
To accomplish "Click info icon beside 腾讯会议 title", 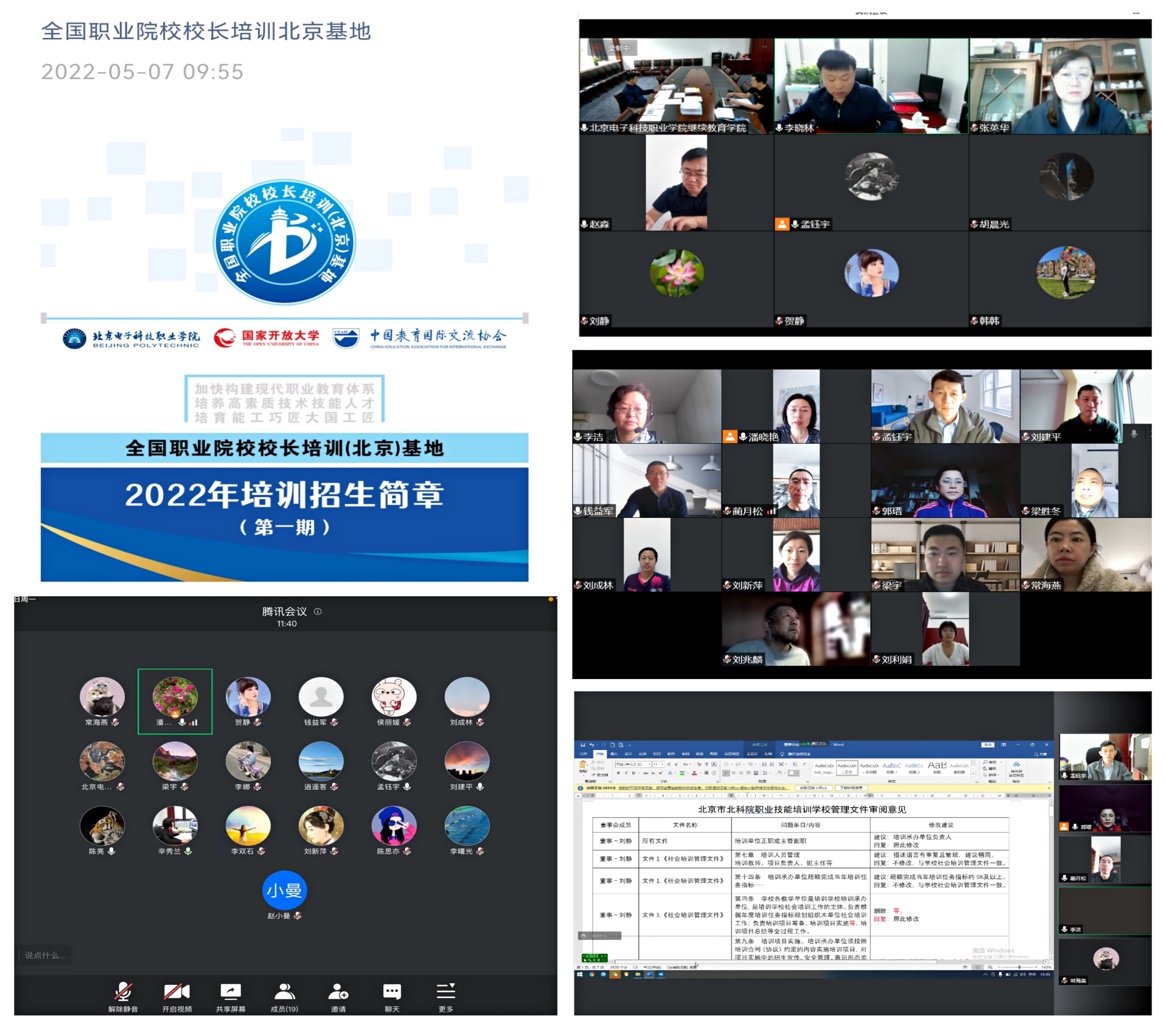I will coord(318,610).
